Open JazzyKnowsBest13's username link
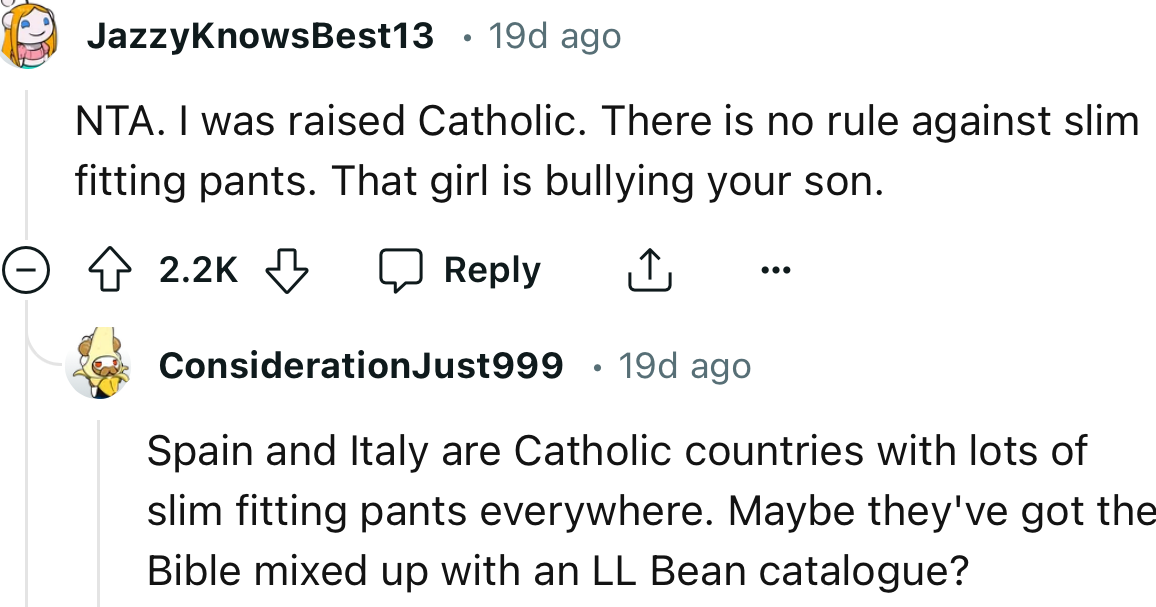Viewport: 1156px width, 607px height. 261,36
